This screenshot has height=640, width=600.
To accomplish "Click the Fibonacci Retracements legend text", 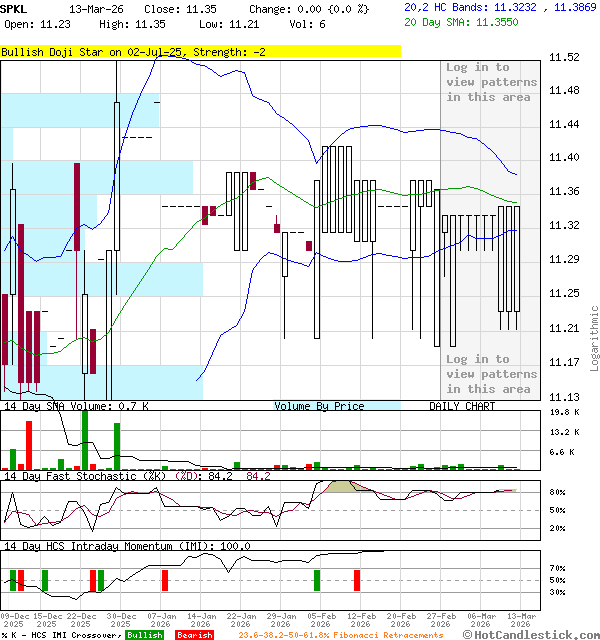I will 340,635.
